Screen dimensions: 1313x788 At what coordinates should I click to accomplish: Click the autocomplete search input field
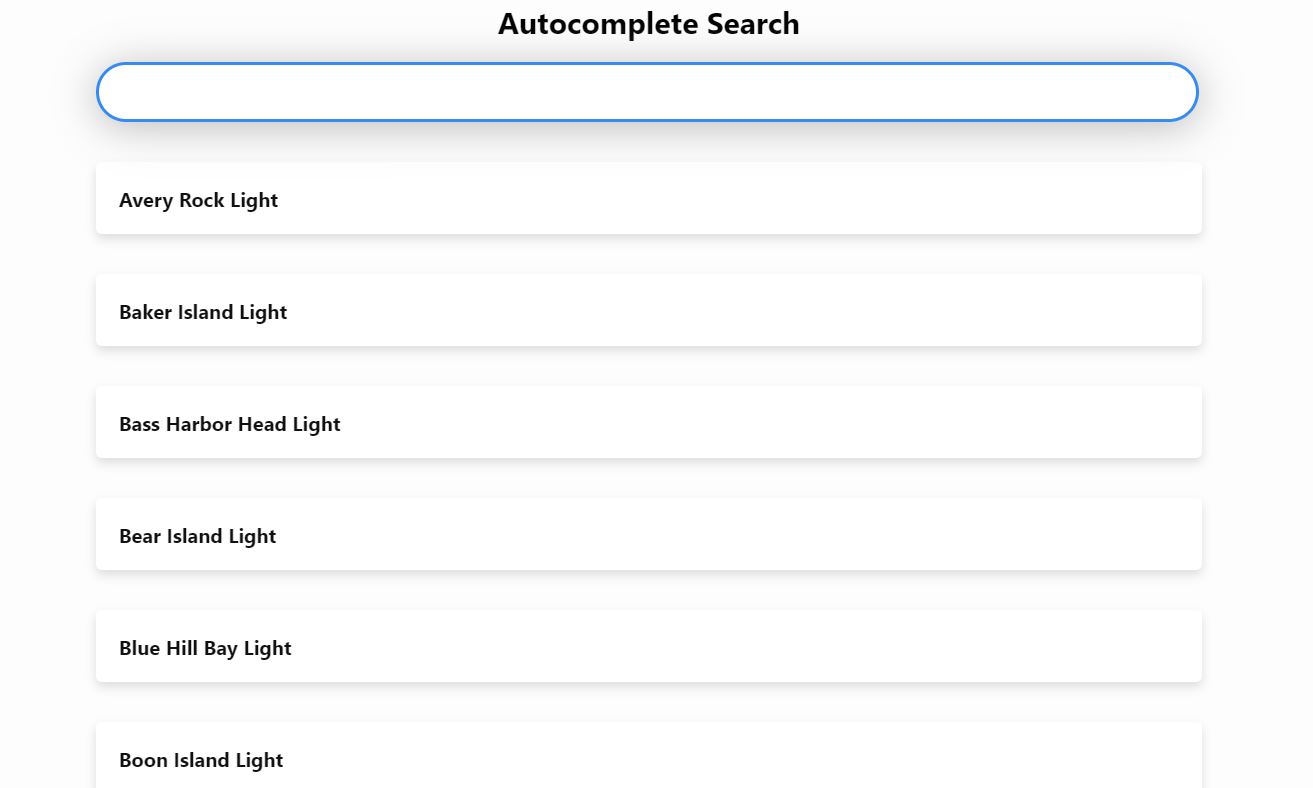pos(647,92)
